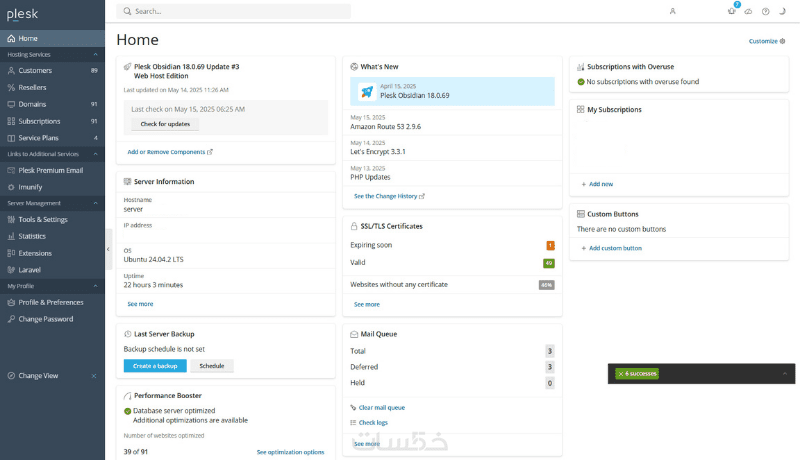
Task: Open Extensions in the sidebar
Action: (x=53, y=253)
